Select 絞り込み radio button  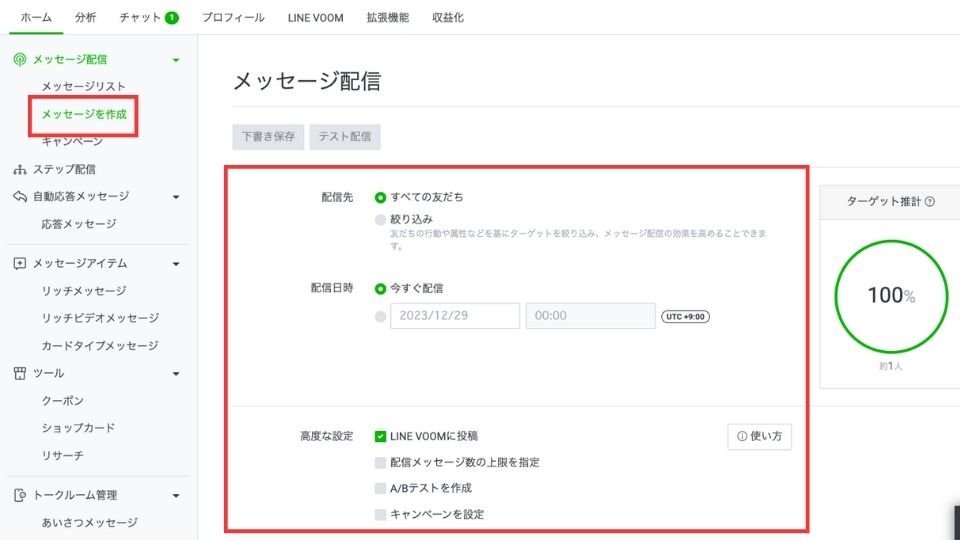point(380,219)
